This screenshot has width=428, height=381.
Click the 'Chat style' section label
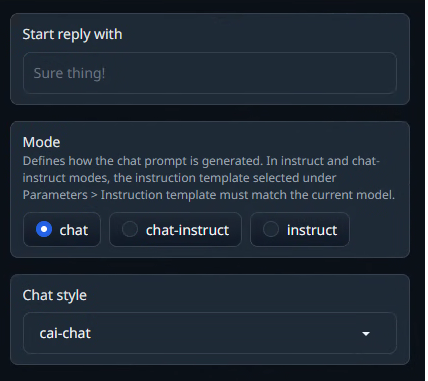pos(55,295)
